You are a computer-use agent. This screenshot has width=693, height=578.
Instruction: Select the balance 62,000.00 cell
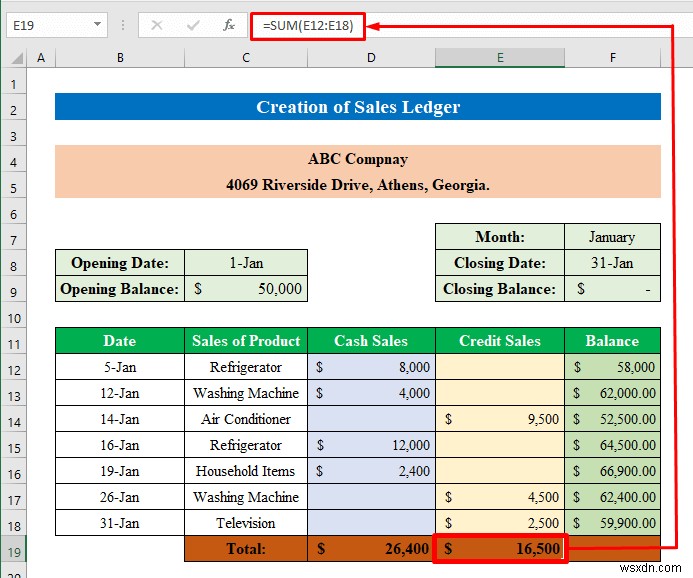(613, 393)
